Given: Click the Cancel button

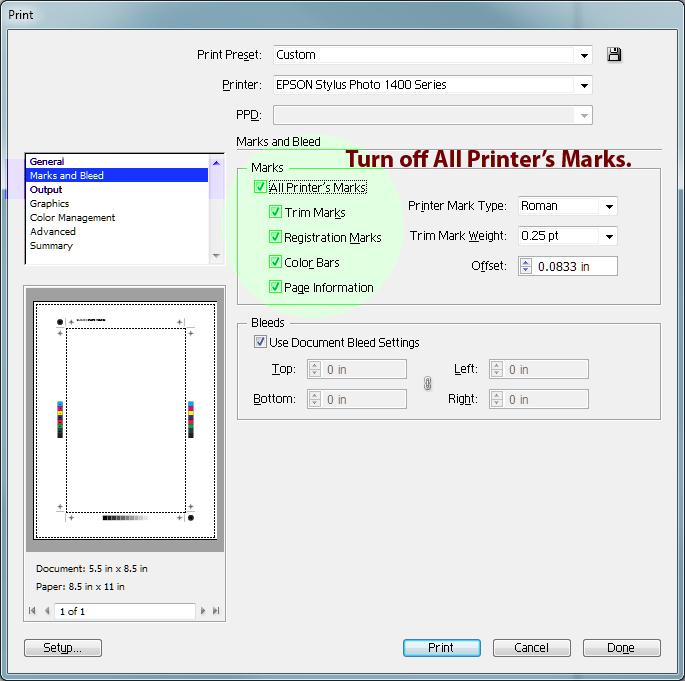Looking at the screenshot, I should point(532,648).
